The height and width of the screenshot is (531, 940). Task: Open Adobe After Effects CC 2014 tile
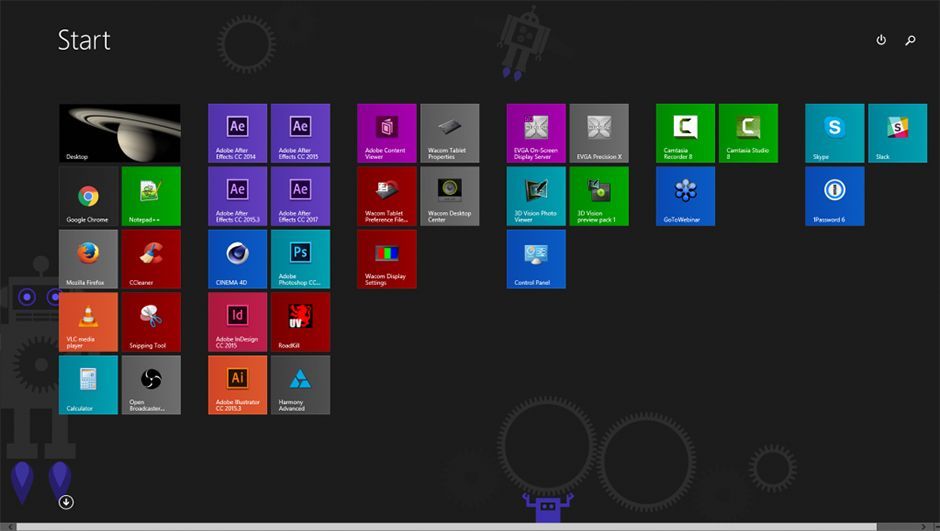(237, 133)
